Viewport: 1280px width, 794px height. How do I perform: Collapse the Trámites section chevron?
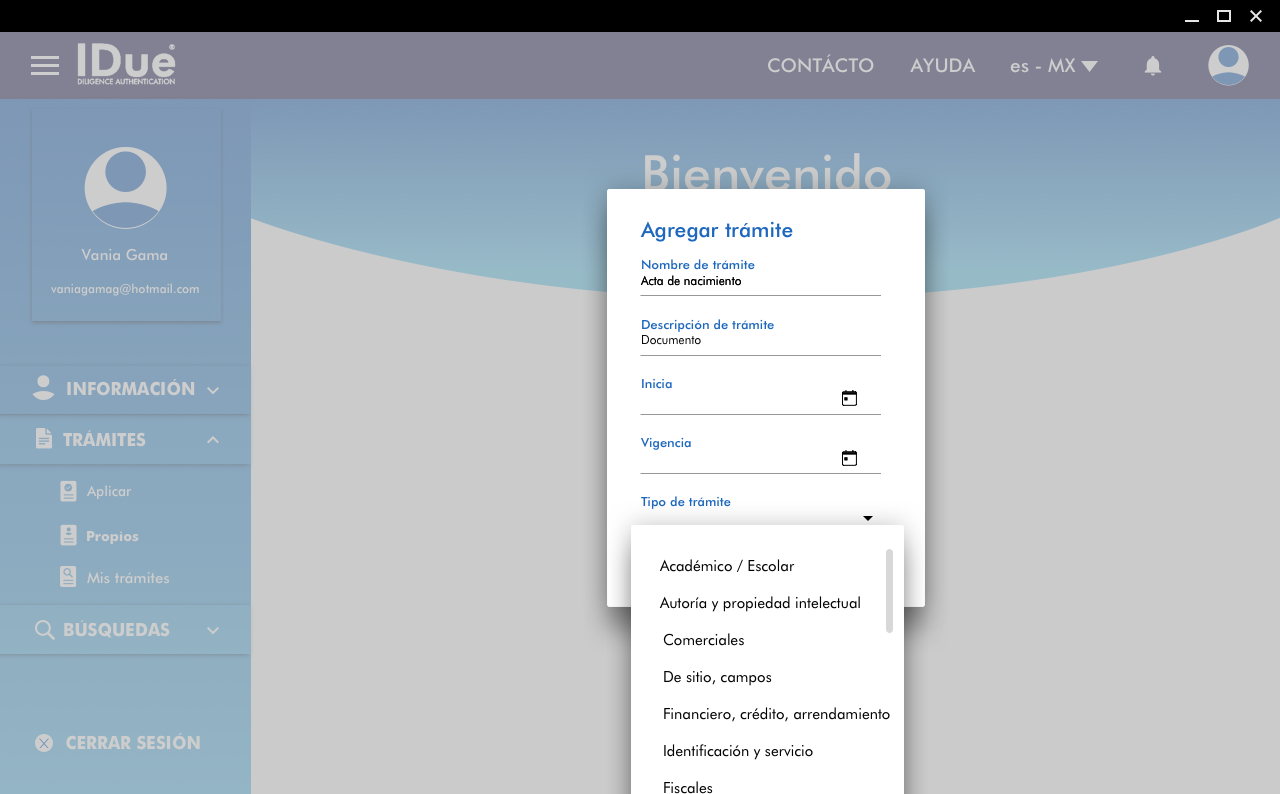click(x=213, y=440)
